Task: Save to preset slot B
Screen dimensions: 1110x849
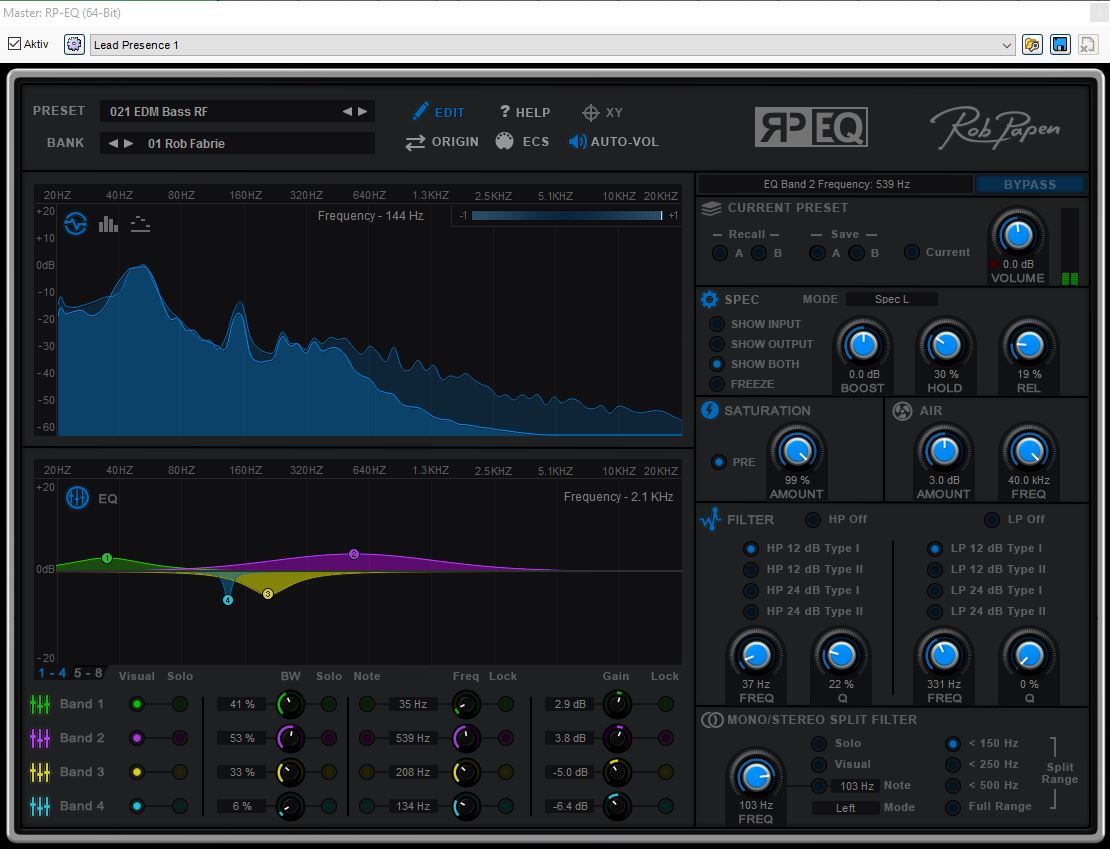Action: [x=857, y=253]
